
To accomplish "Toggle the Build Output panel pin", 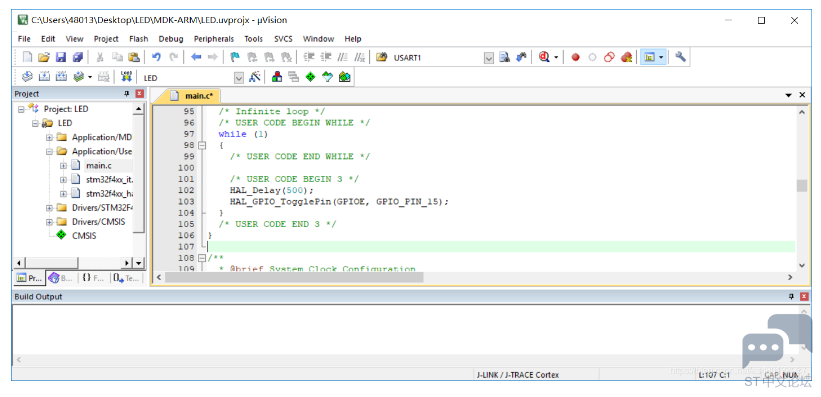I will [x=791, y=296].
